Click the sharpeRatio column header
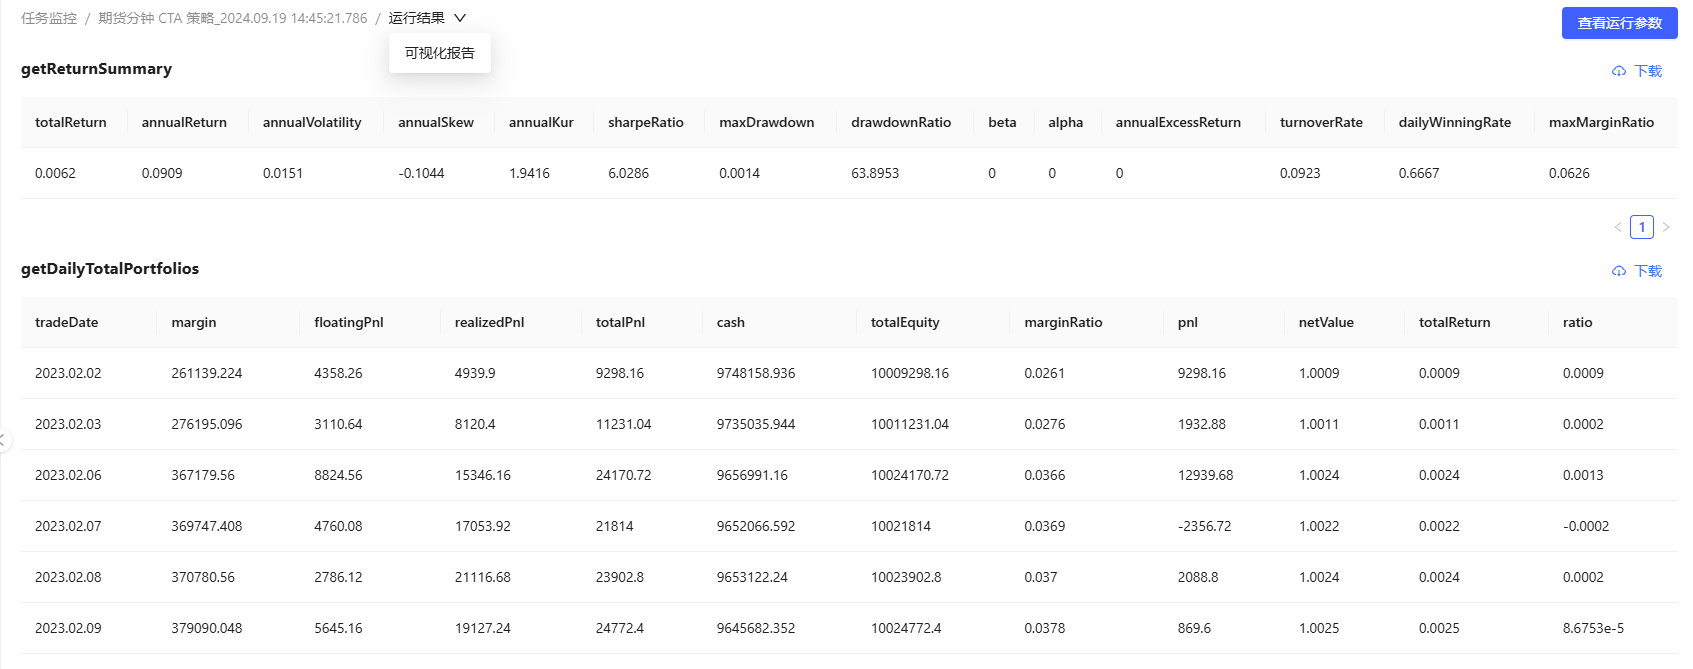 (646, 122)
